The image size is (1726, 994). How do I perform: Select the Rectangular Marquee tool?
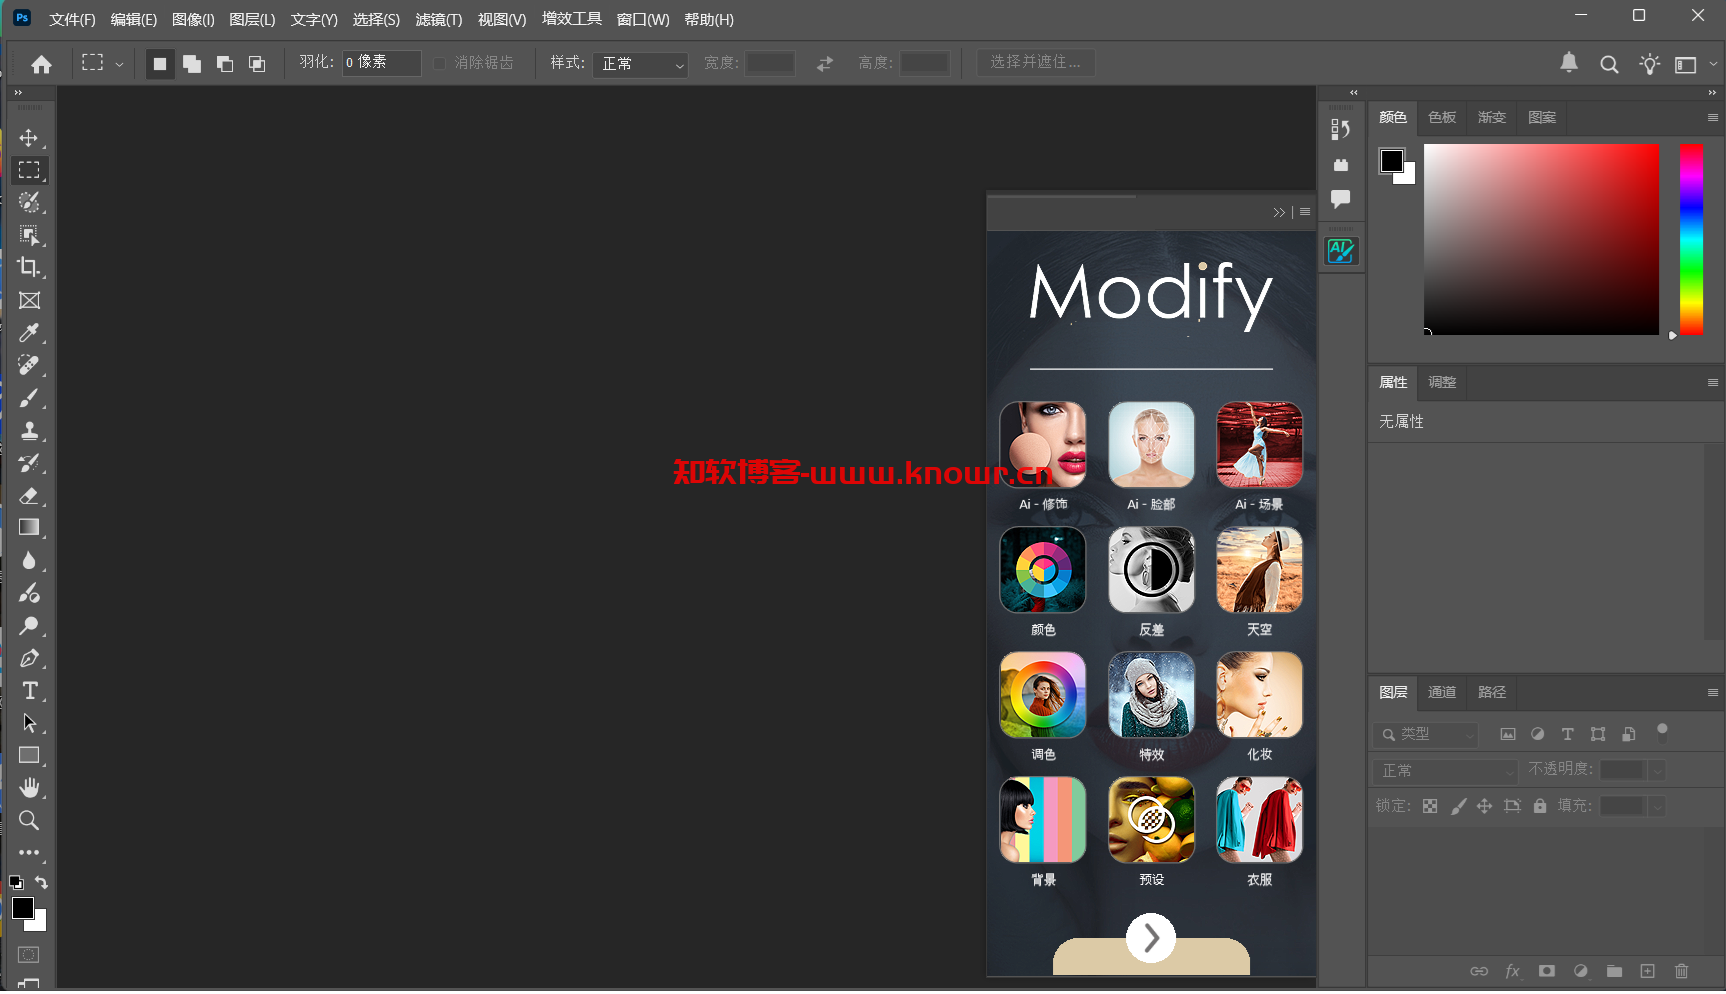point(29,170)
